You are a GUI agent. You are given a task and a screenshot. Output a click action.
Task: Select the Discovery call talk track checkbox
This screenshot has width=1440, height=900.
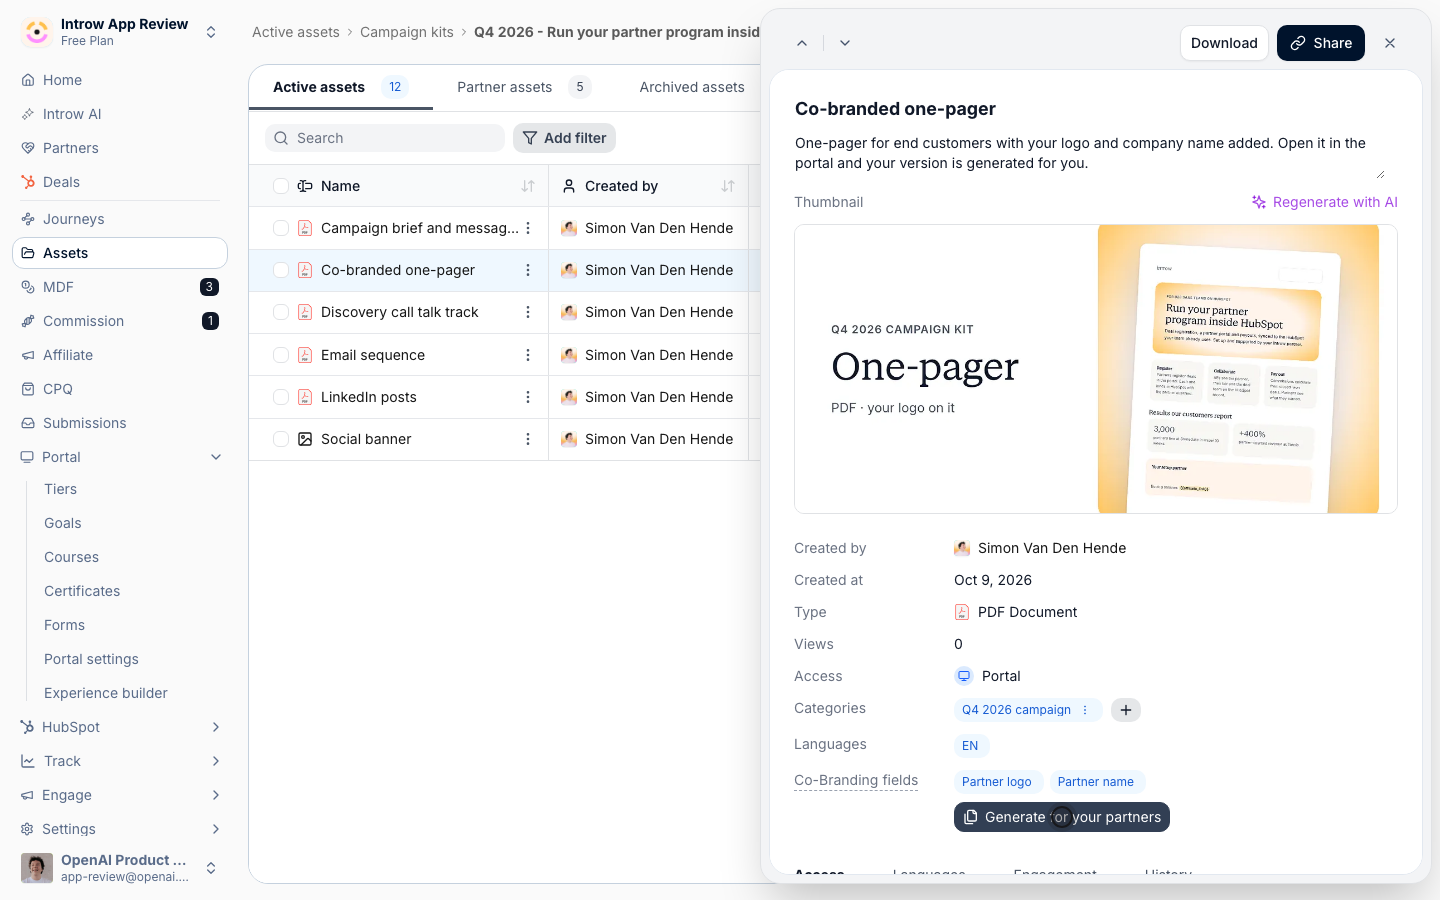pyautogui.click(x=281, y=312)
